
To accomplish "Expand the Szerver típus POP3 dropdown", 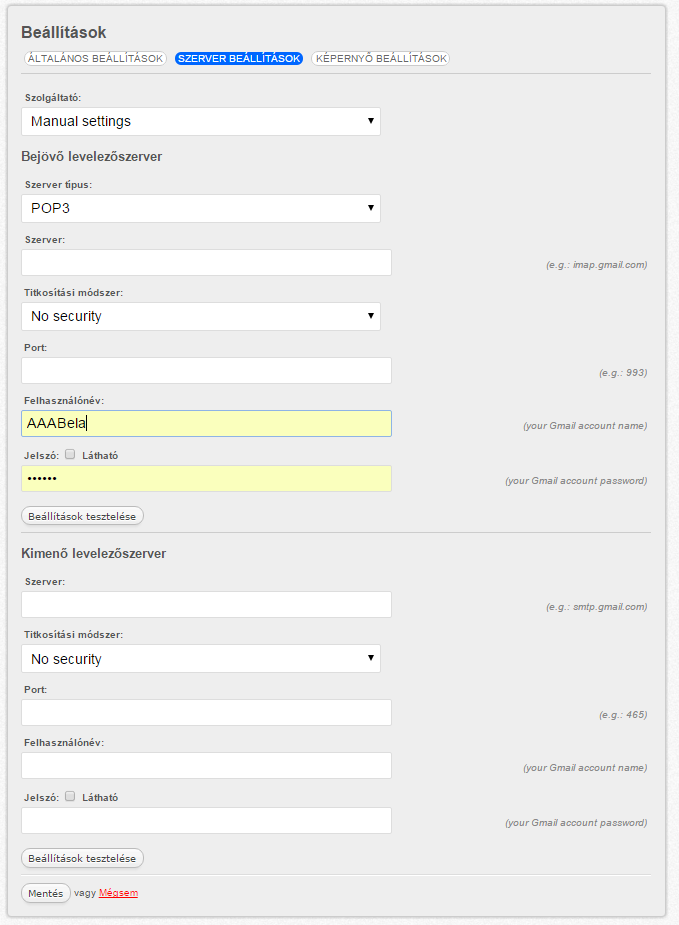I will click(201, 208).
